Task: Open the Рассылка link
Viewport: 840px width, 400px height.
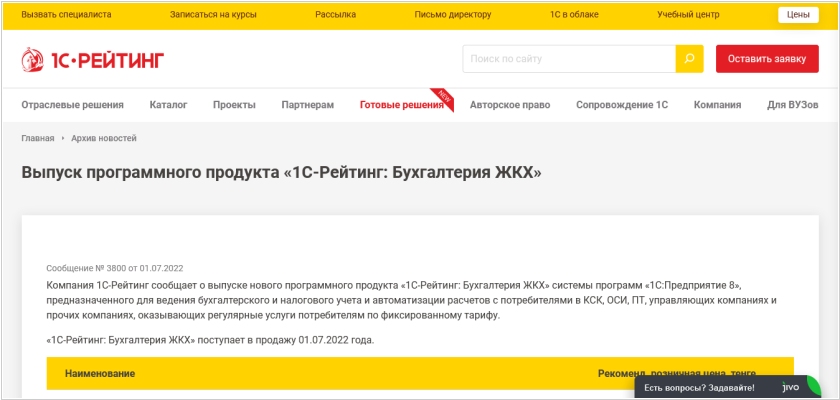Action: (335, 15)
